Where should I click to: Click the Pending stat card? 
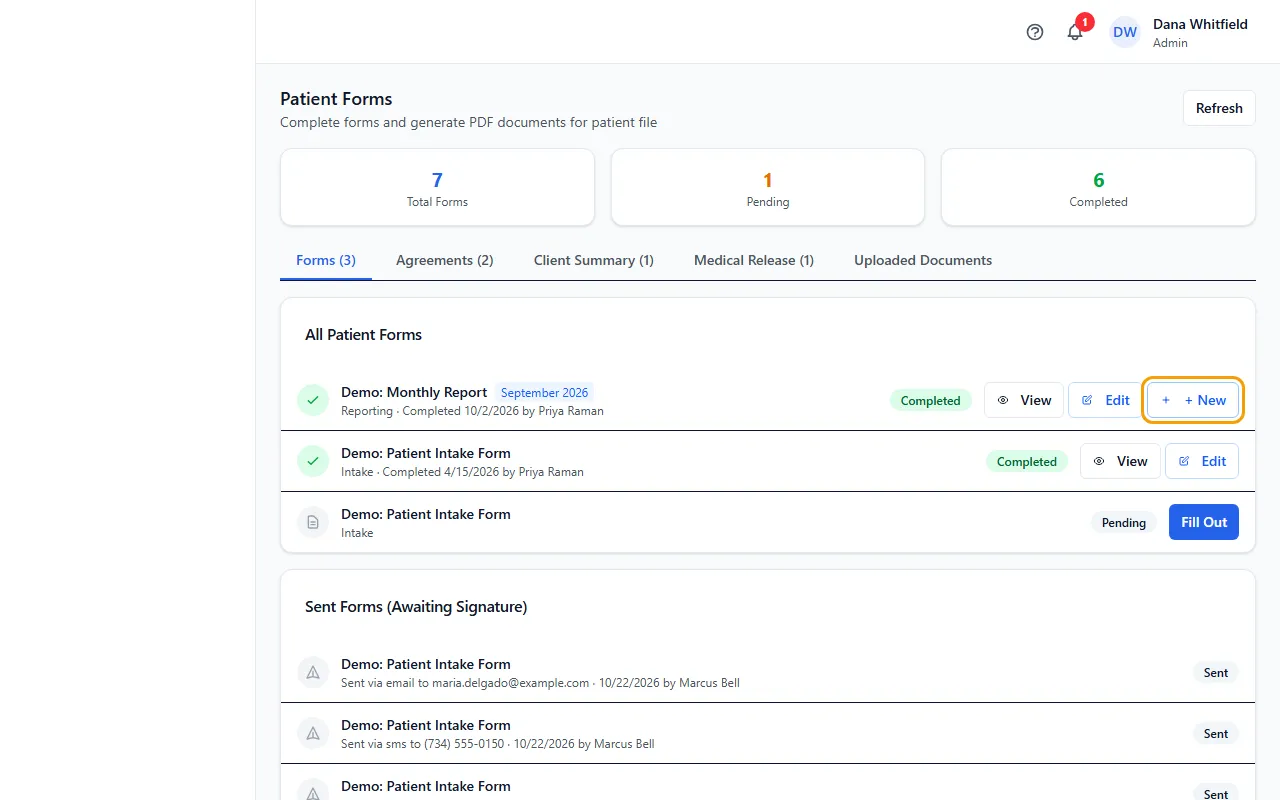768,188
